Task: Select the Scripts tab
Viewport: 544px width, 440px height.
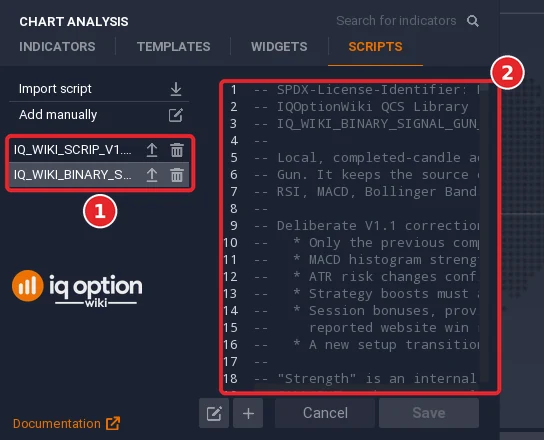Action: coord(375,47)
